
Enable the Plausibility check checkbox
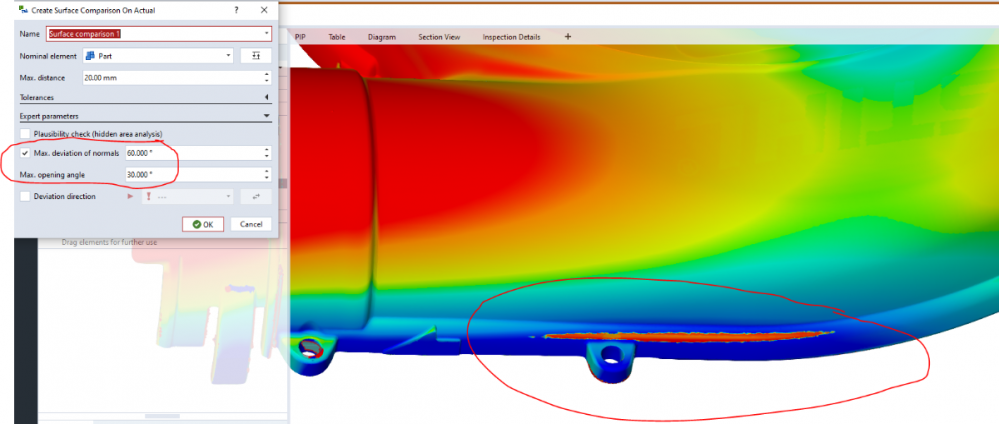point(26,134)
